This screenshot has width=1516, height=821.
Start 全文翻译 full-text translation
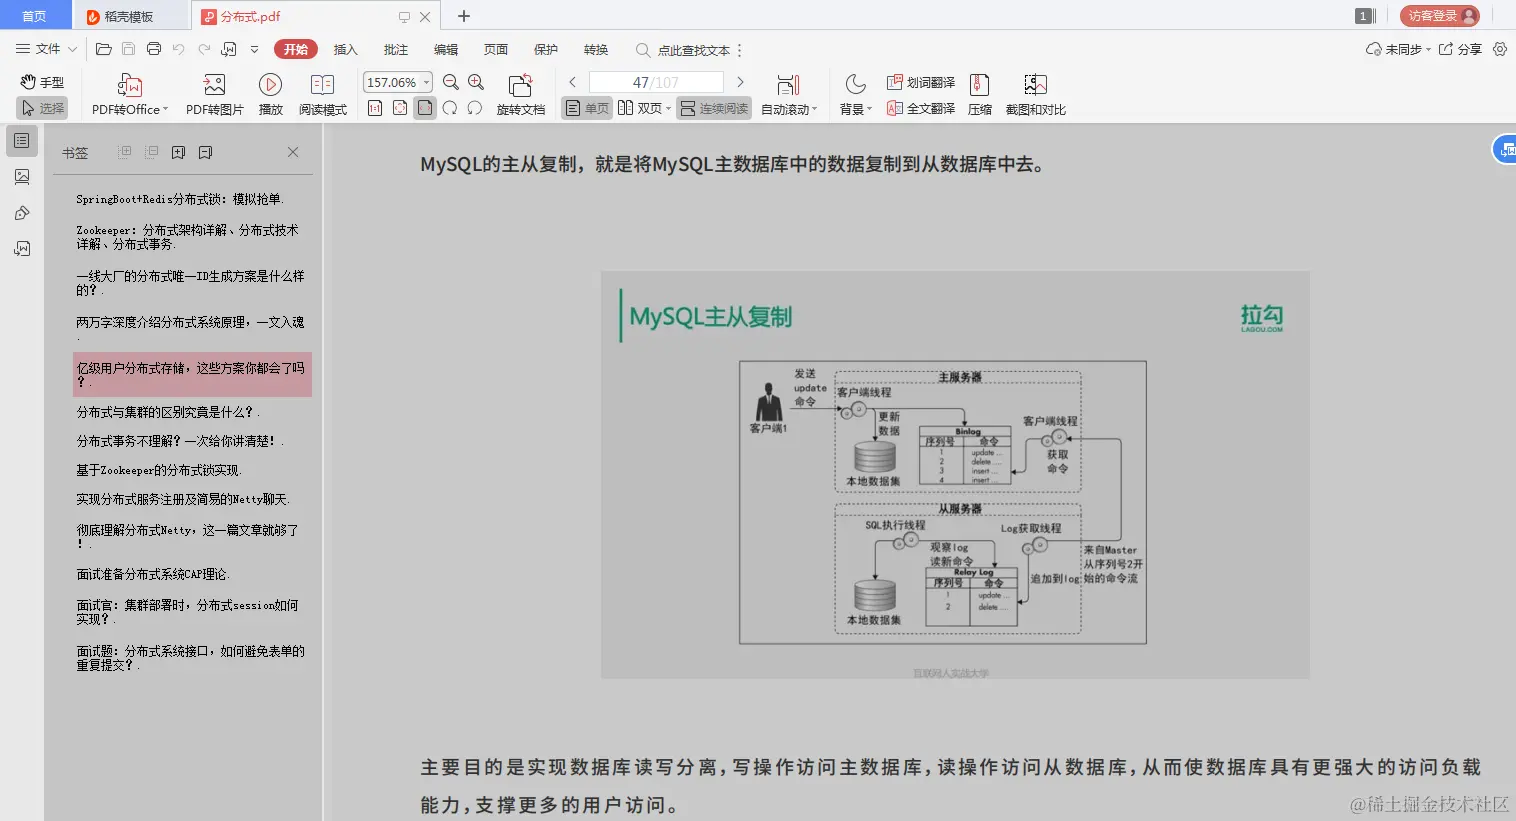(920, 109)
